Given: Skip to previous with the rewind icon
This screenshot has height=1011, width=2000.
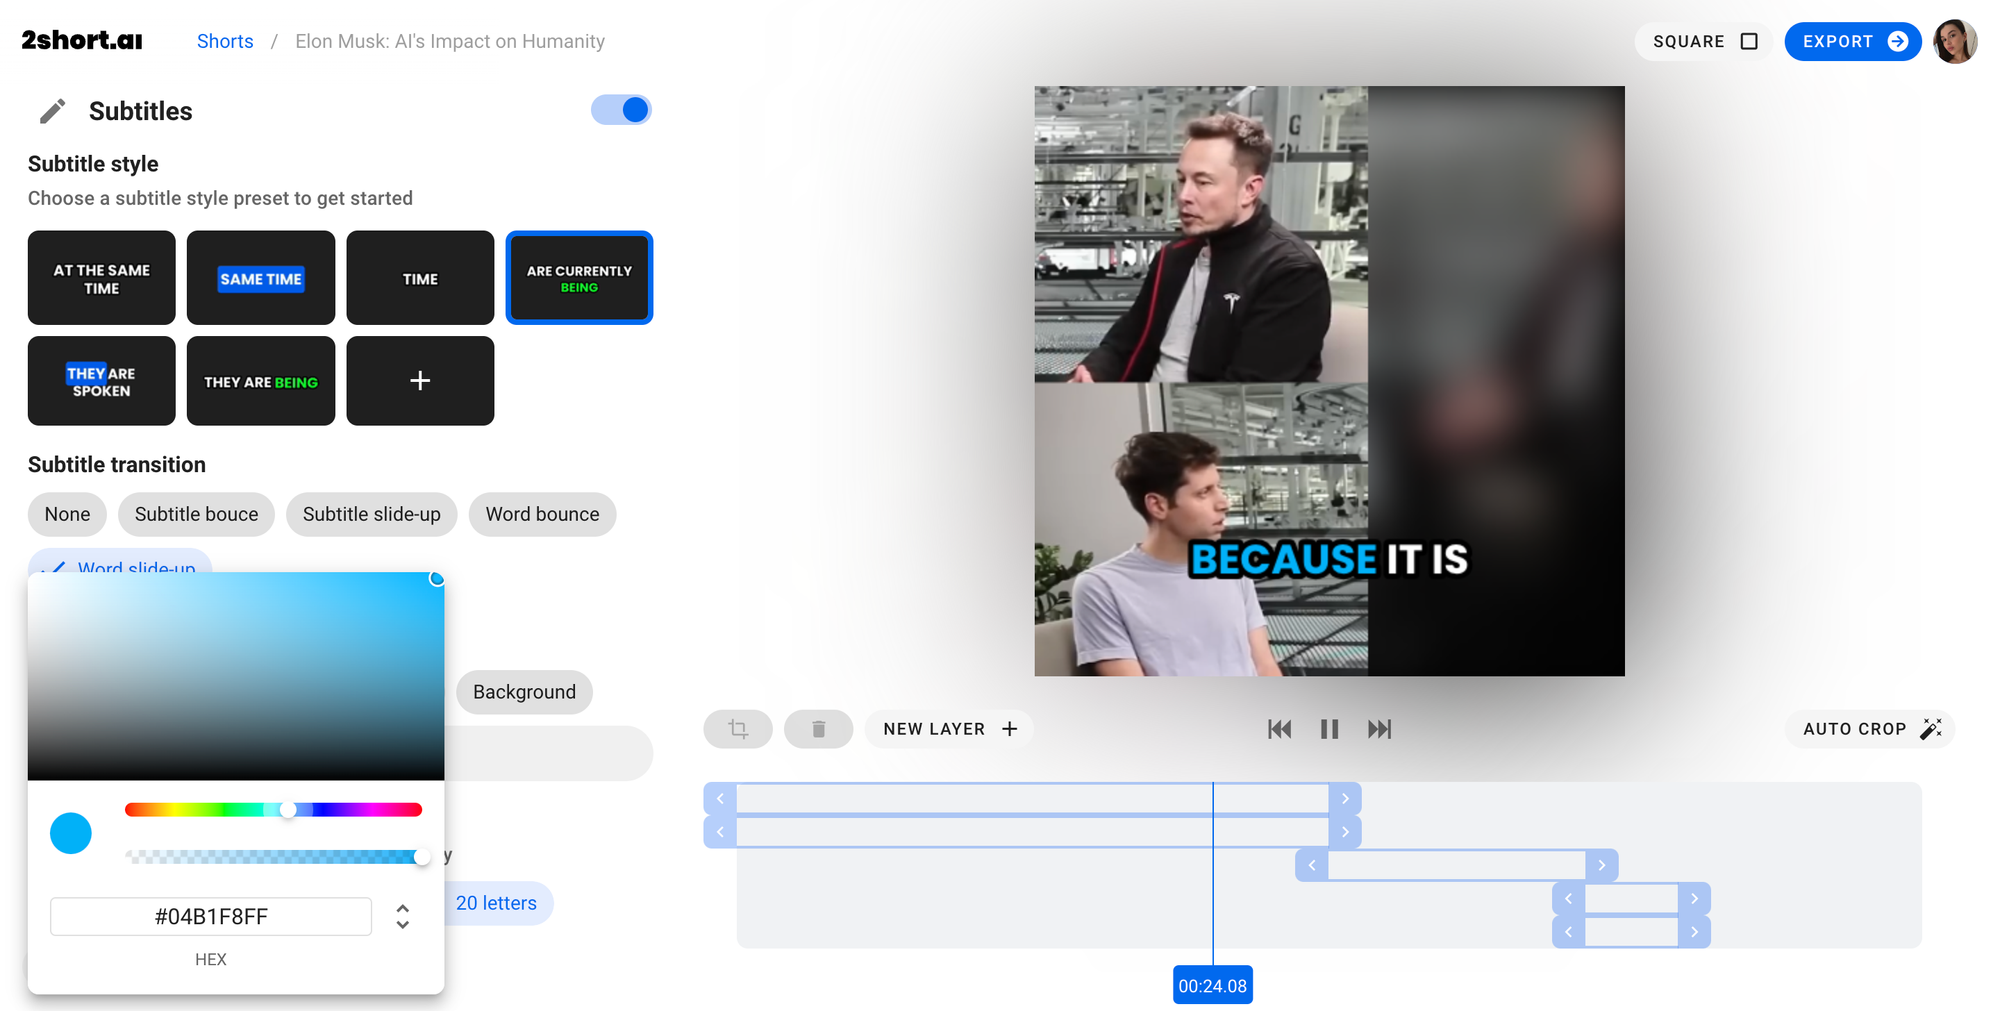Looking at the screenshot, I should click(1279, 729).
